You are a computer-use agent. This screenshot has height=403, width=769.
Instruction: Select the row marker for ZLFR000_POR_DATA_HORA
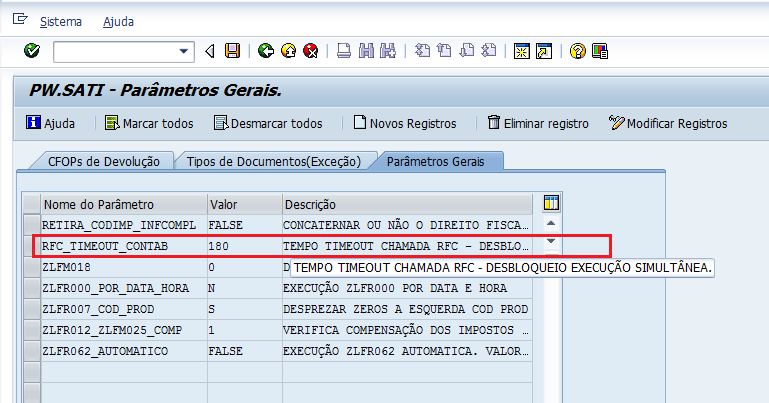[x=31, y=288]
